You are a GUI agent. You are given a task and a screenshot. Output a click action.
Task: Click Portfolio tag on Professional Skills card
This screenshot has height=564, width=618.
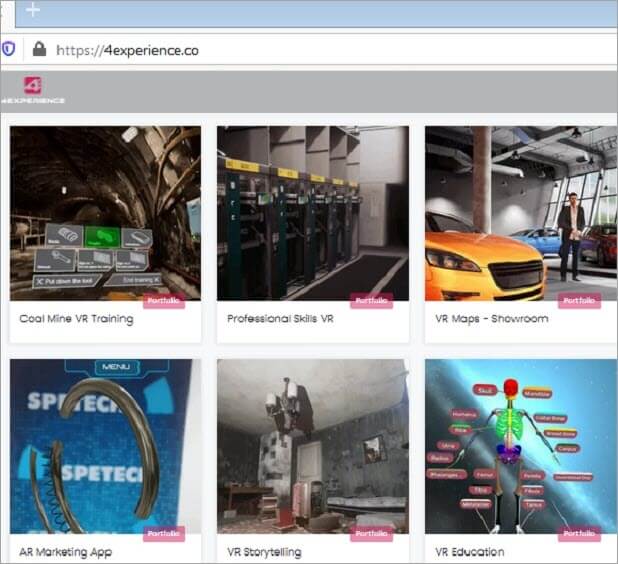[372, 301]
